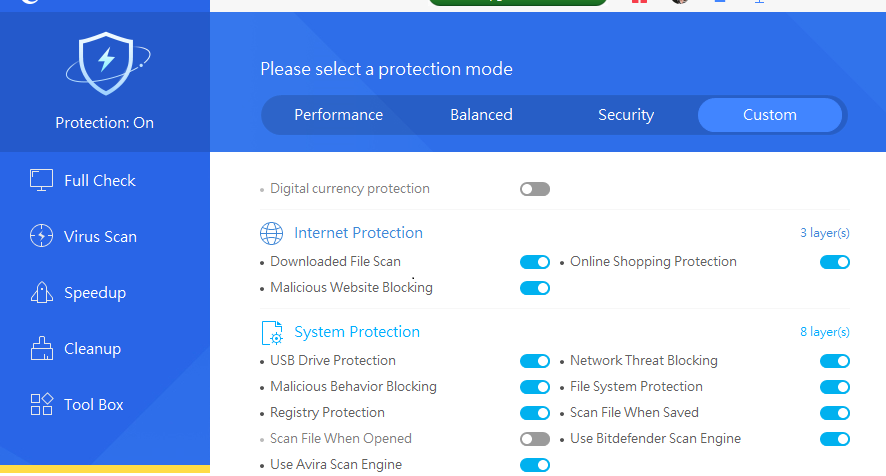Select the Custom protection mode tab
Viewport: 886px width, 476px height.
click(x=770, y=115)
